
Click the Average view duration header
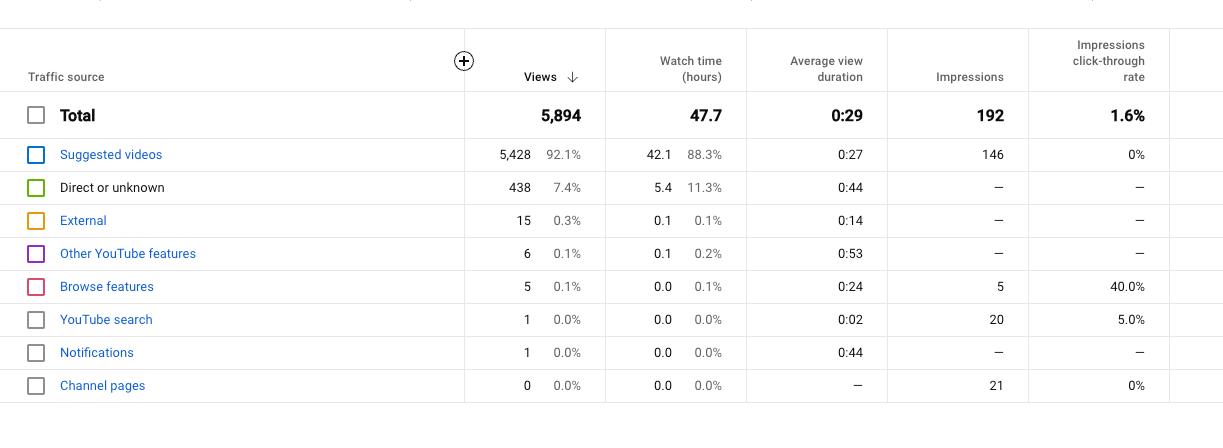826,69
